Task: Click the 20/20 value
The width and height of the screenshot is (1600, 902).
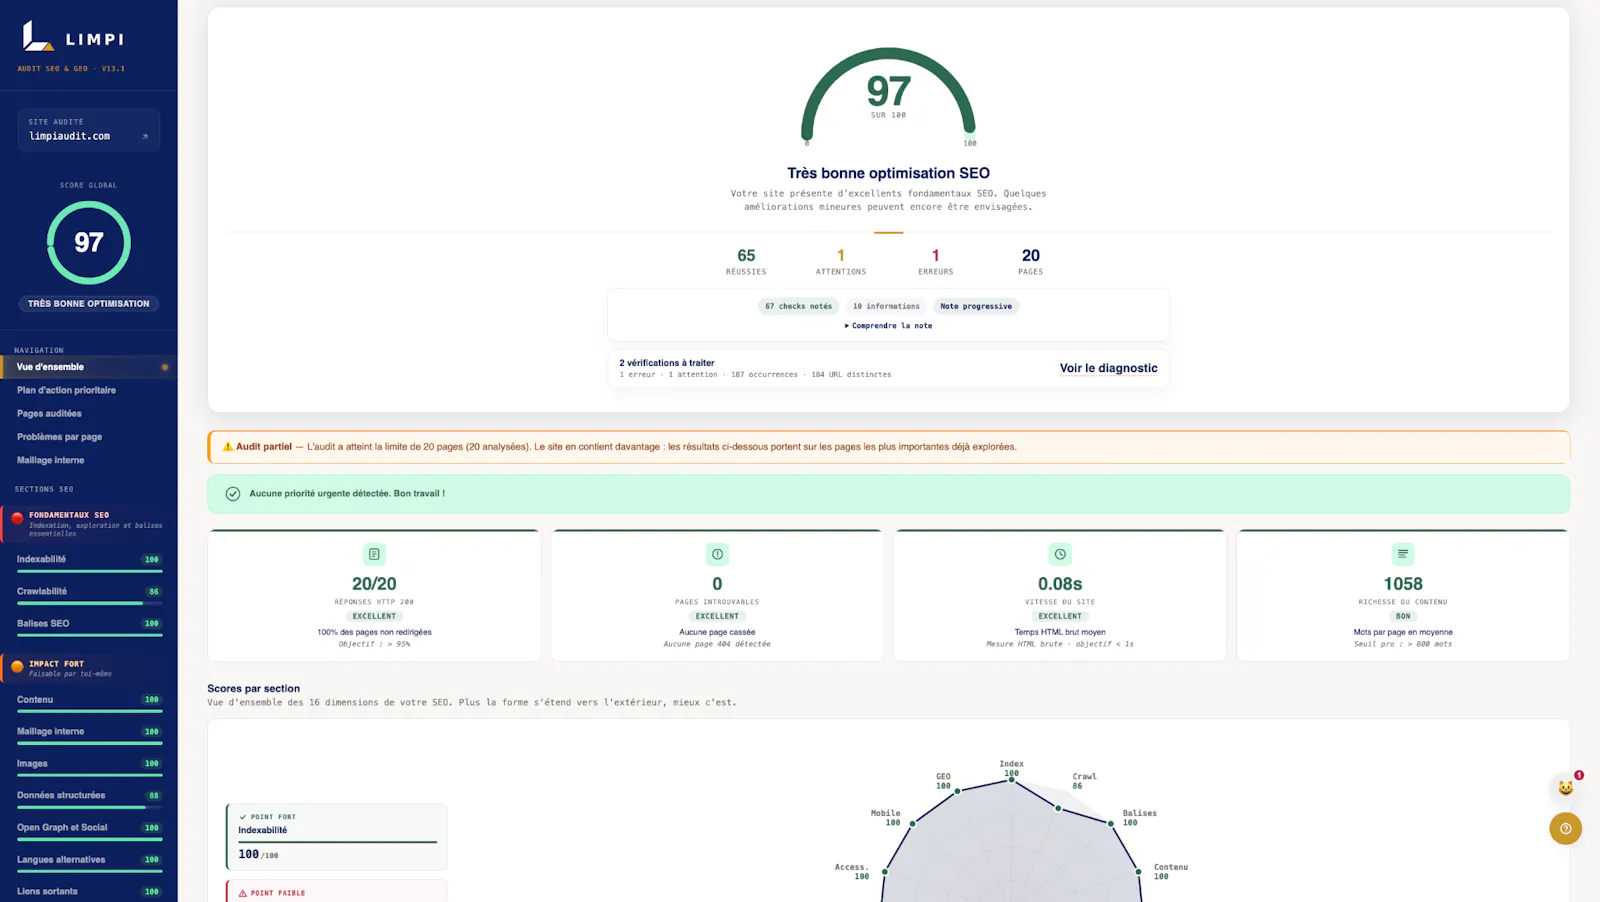Action: coord(374,584)
